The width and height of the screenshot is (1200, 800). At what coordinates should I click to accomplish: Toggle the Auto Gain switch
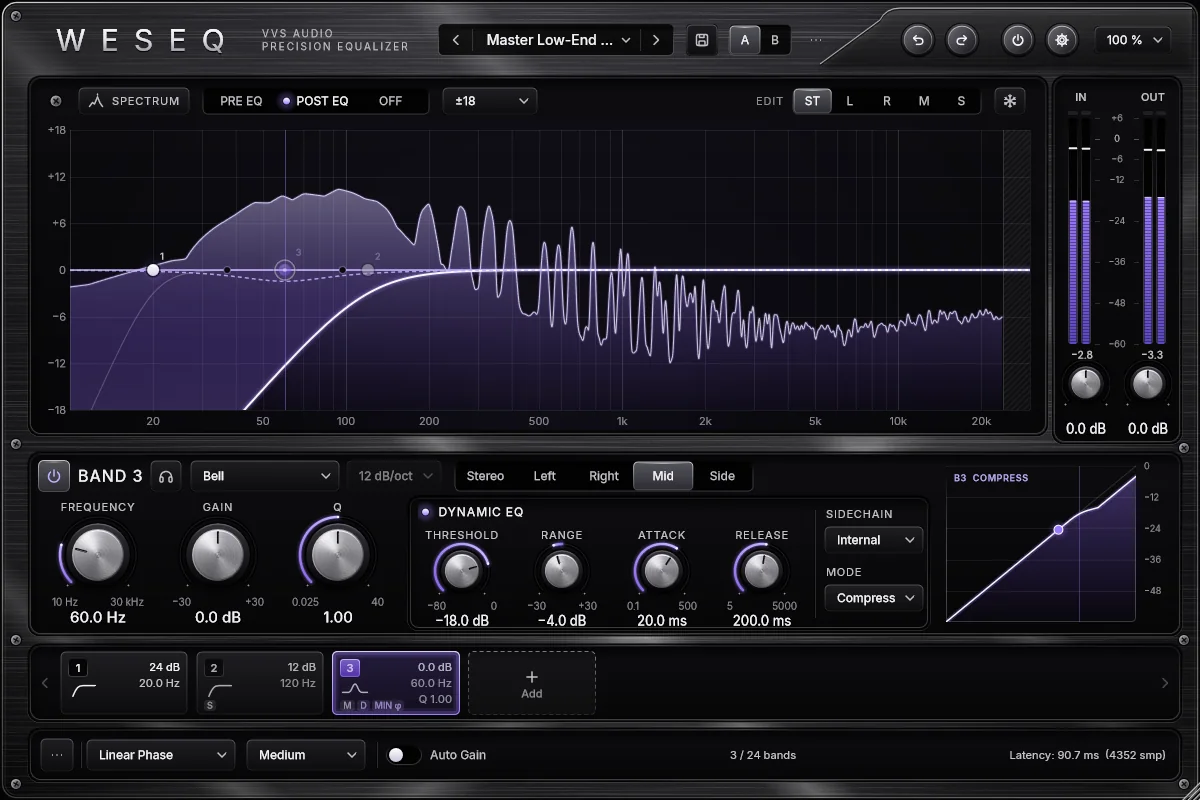click(x=404, y=755)
